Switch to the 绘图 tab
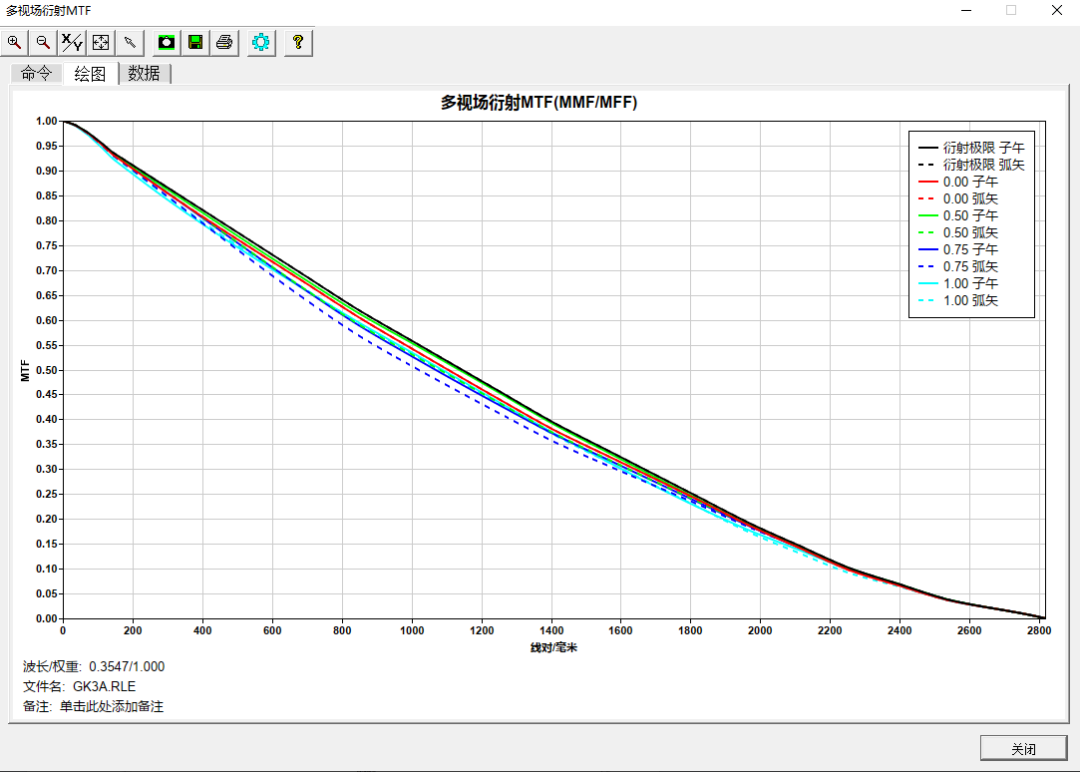This screenshot has width=1080, height=772. (90, 74)
